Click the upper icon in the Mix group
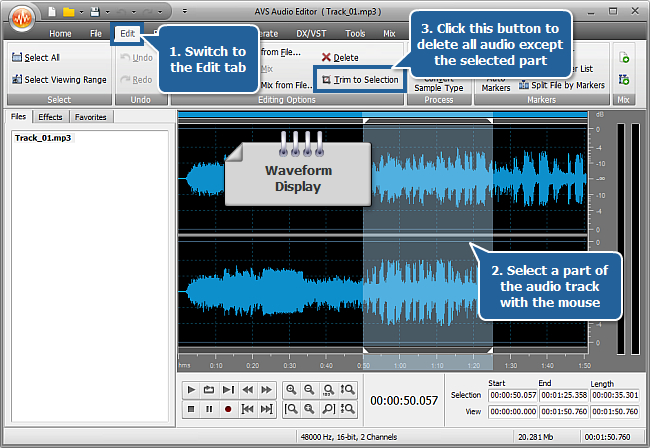 624,57
